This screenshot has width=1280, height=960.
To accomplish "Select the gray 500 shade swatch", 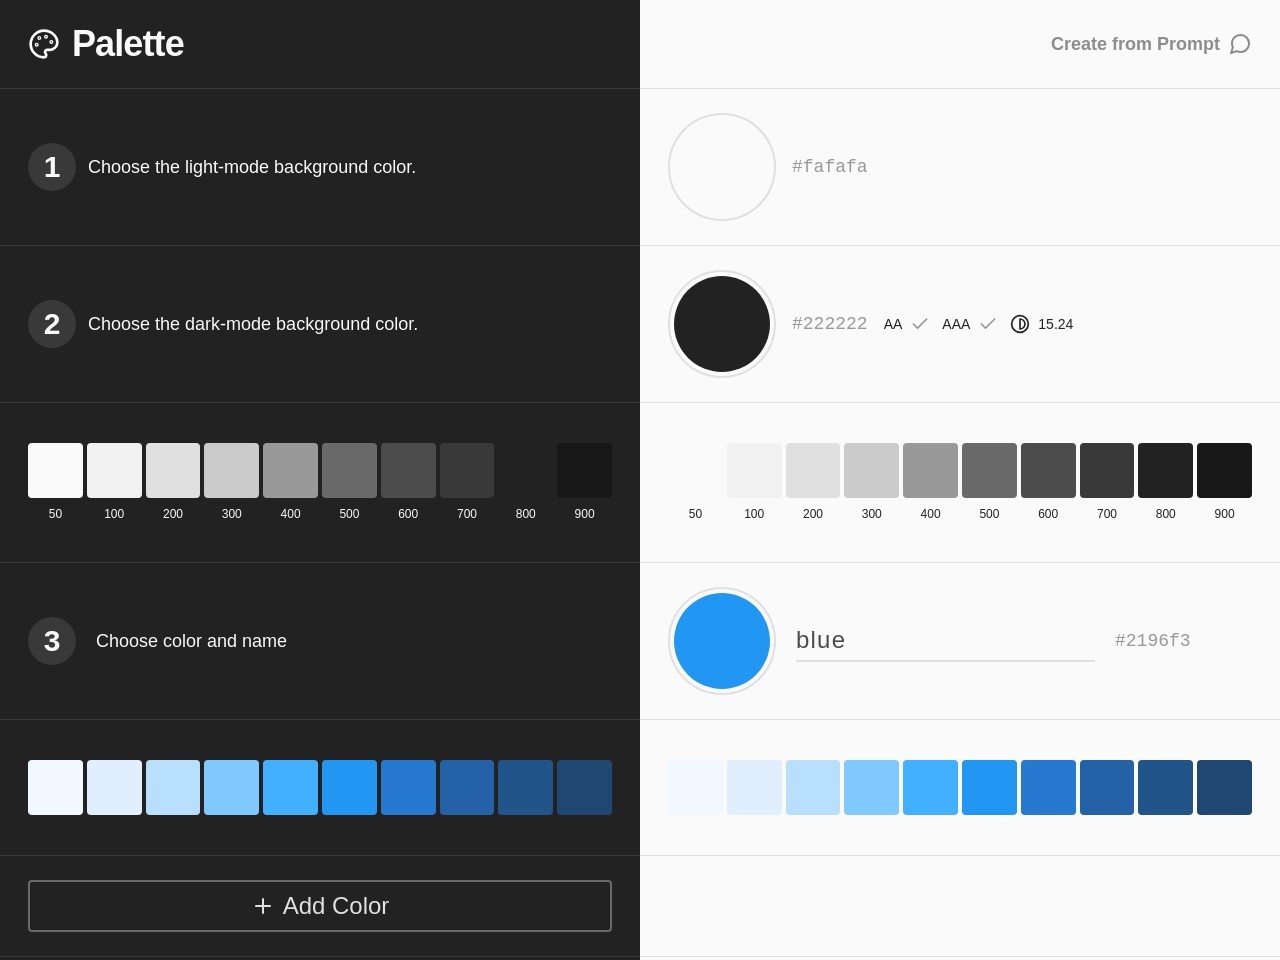I will (349, 470).
